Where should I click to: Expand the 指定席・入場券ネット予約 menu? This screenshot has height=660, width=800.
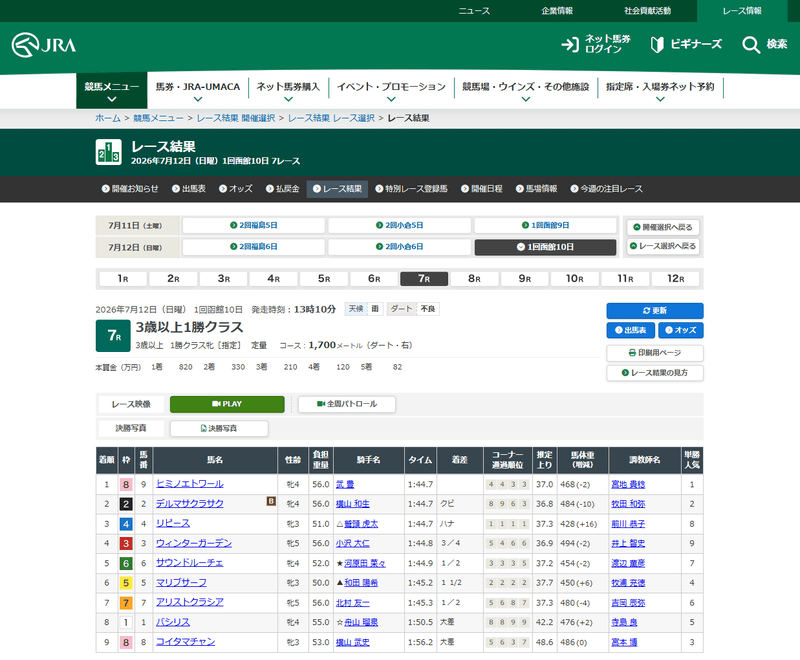point(660,91)
